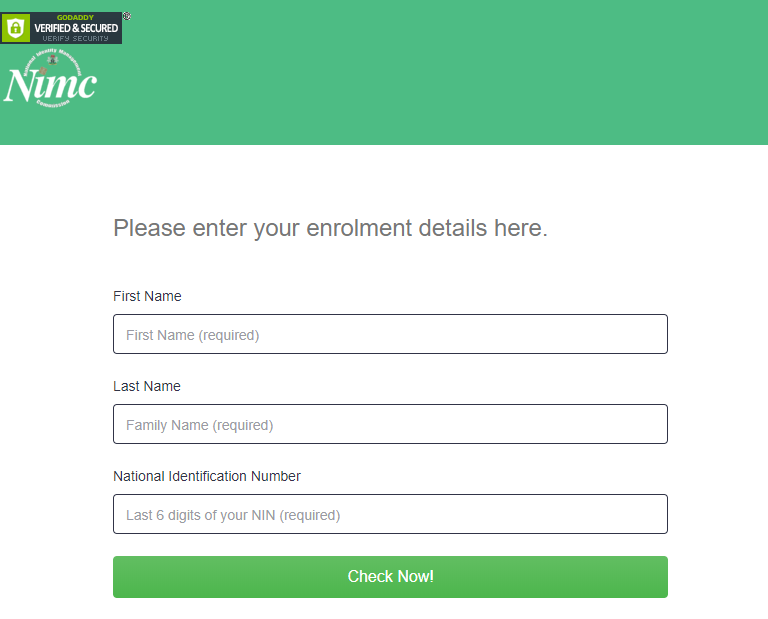The height and width of the screenshot is (619, 768).
Task: Click the chip graphic on NIMC logo
Action: point(43,71)
